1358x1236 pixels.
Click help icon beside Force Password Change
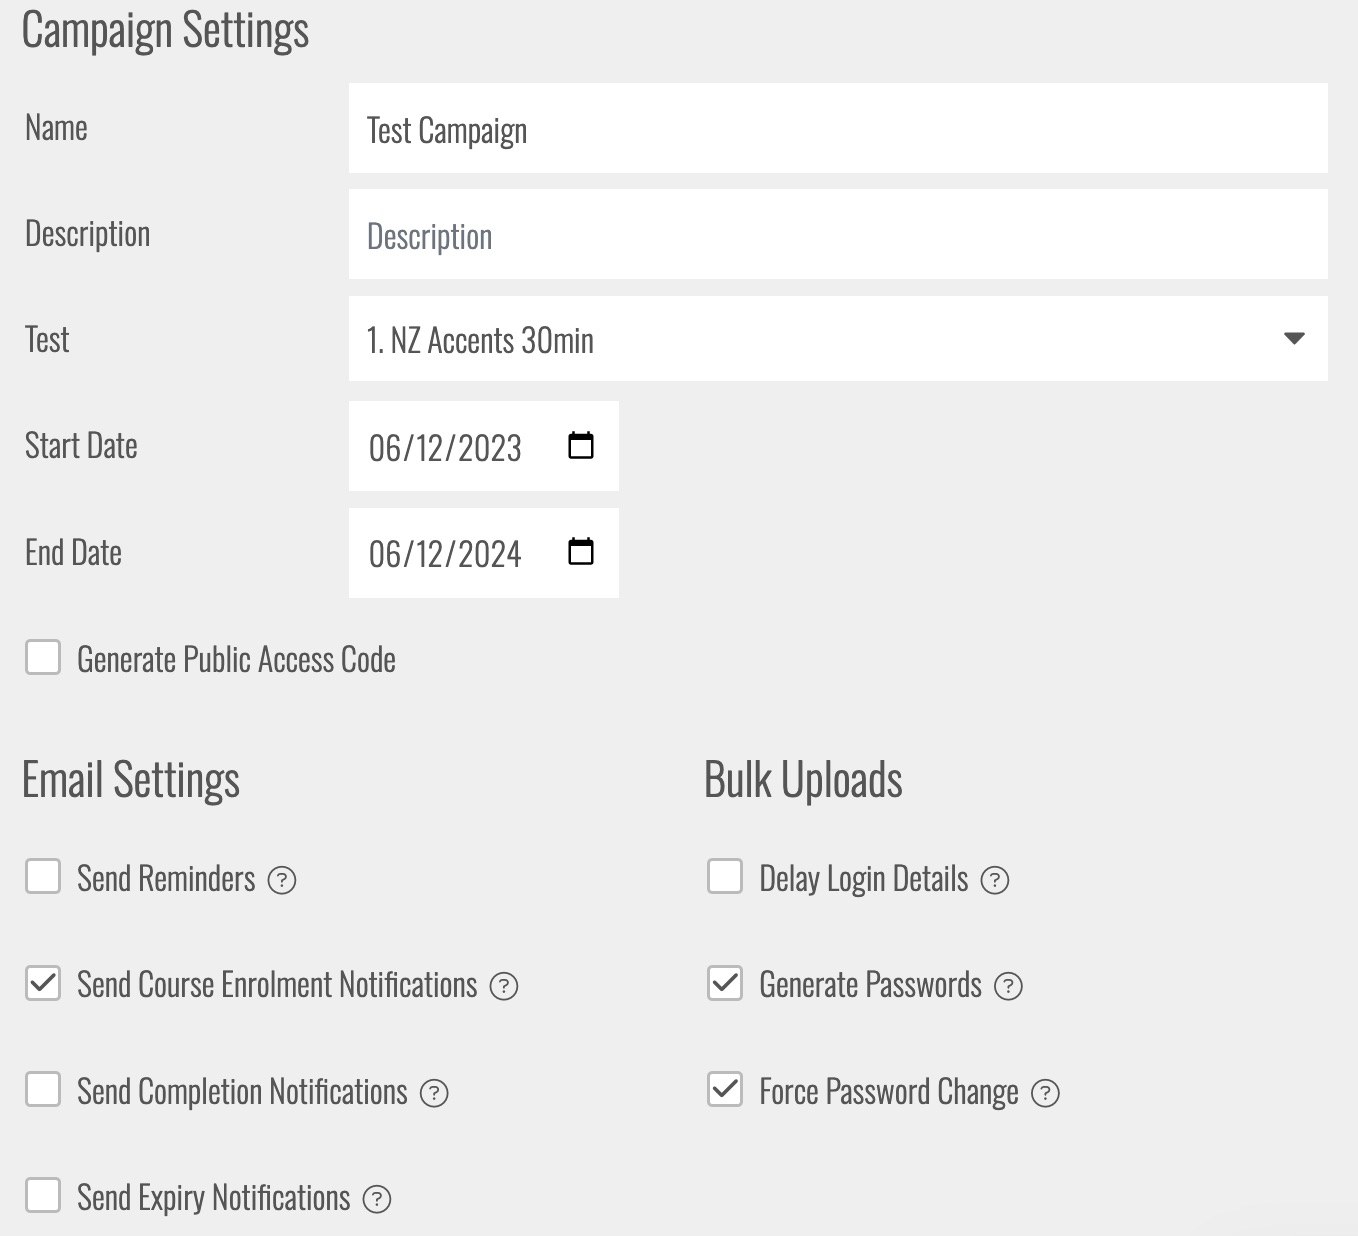click(1045, 1093)
